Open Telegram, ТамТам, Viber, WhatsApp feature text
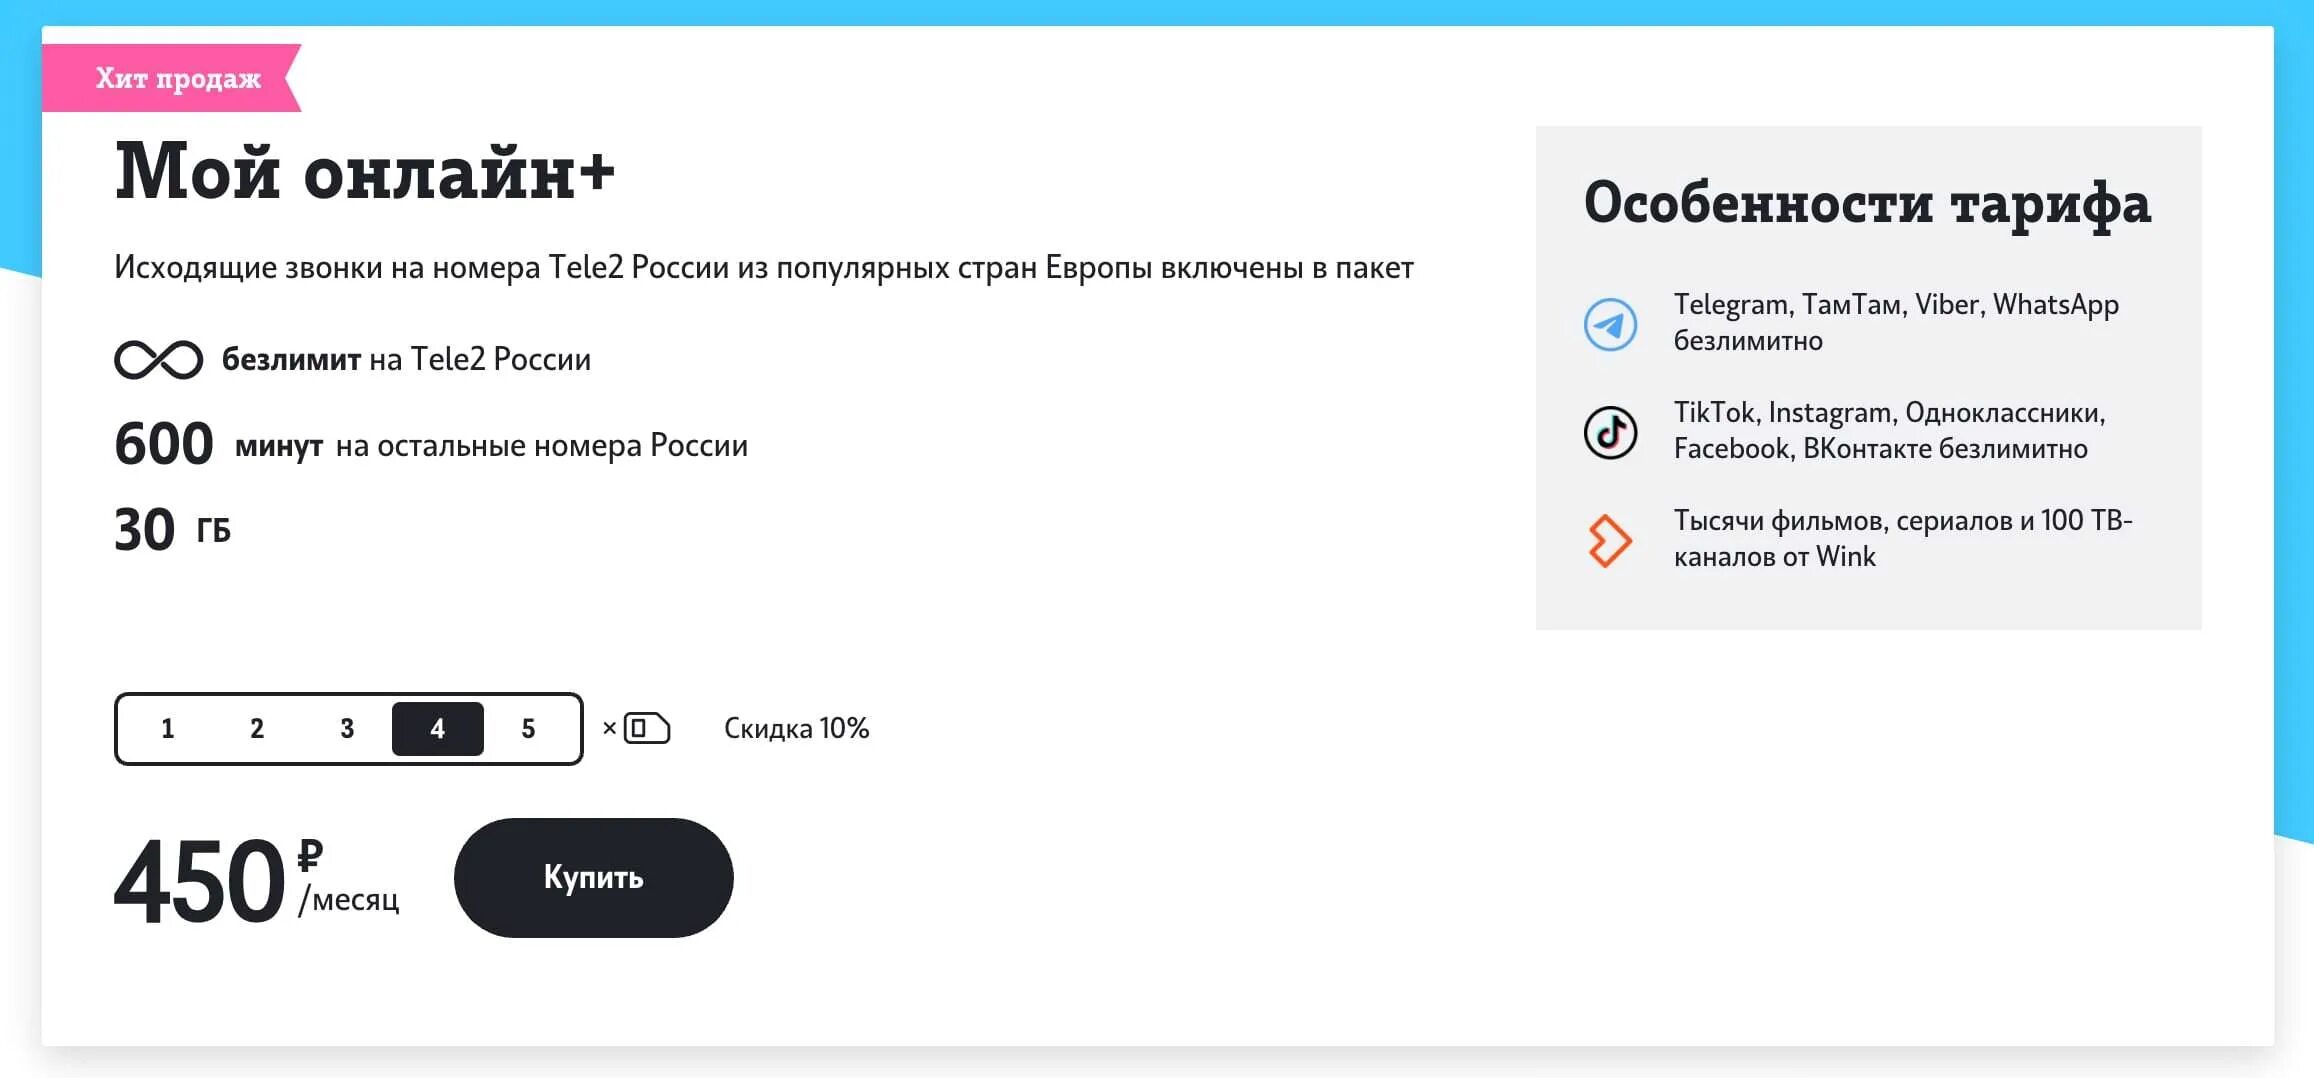The height and width of the screenshot is (1078, 2314). pyautogui.click(x=1895, y=322)
